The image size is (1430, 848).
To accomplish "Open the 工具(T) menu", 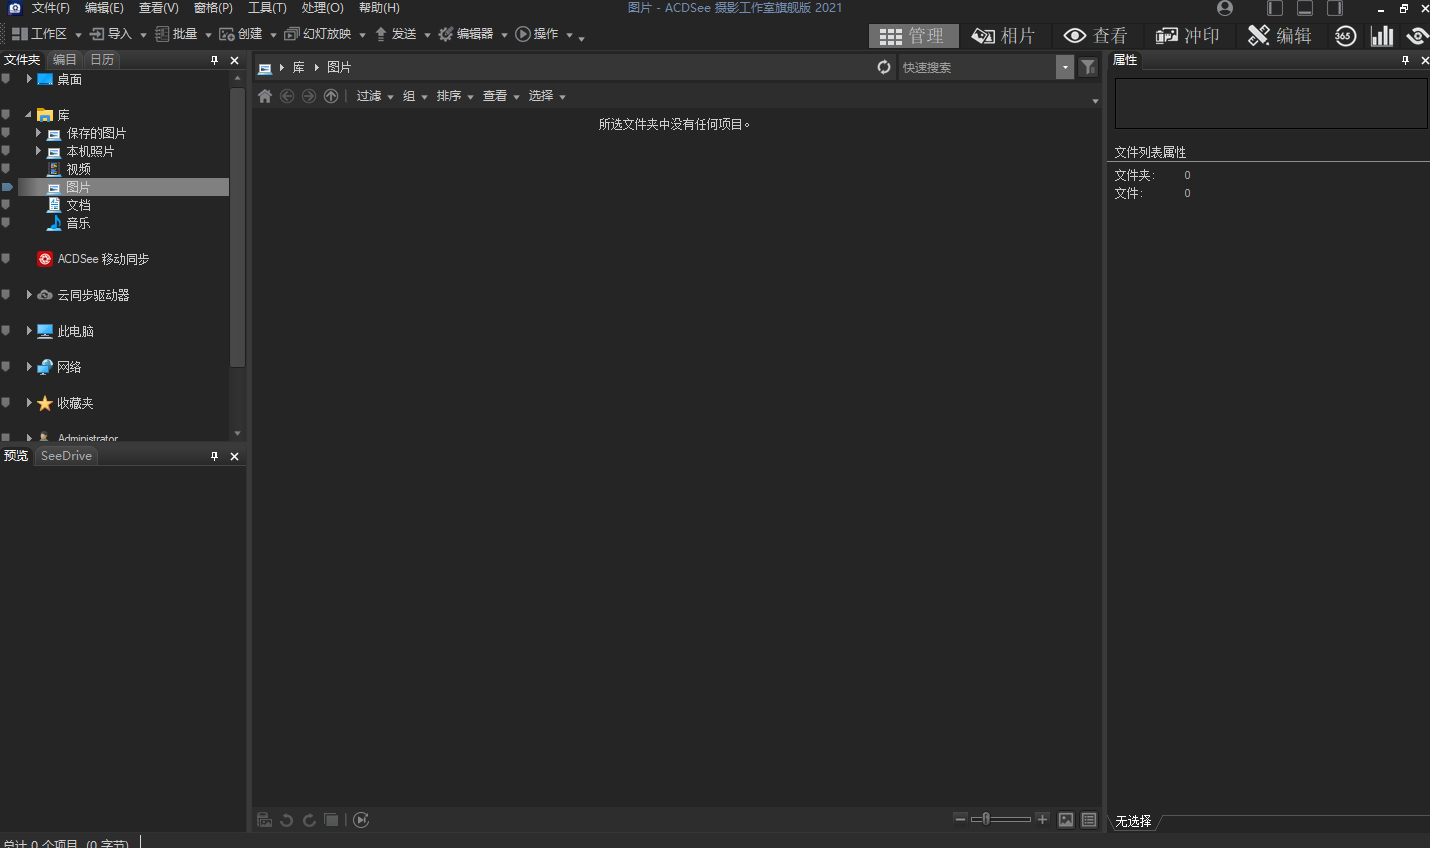I will click(267, 8).
